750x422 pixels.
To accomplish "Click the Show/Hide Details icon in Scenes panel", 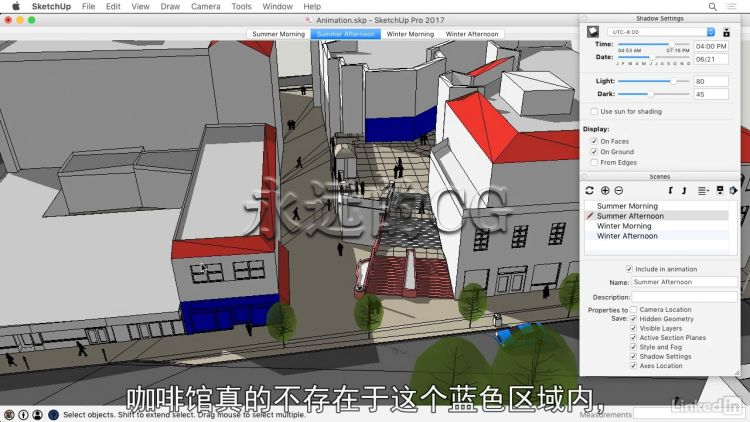I will coord(720,190).
